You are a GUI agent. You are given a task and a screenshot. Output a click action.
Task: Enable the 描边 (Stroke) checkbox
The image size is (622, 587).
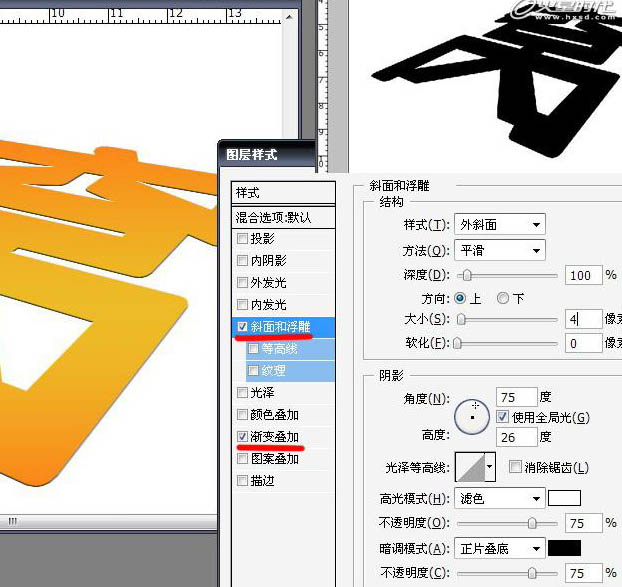243,481
